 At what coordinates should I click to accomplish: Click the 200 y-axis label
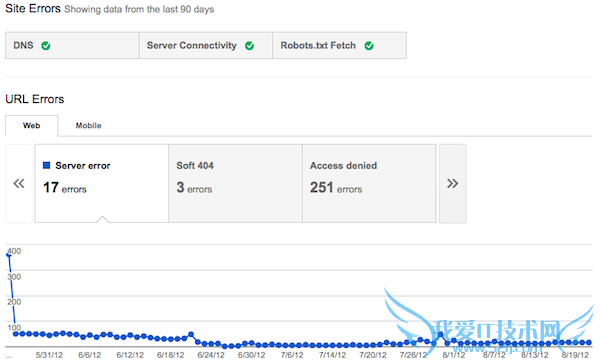14,302
